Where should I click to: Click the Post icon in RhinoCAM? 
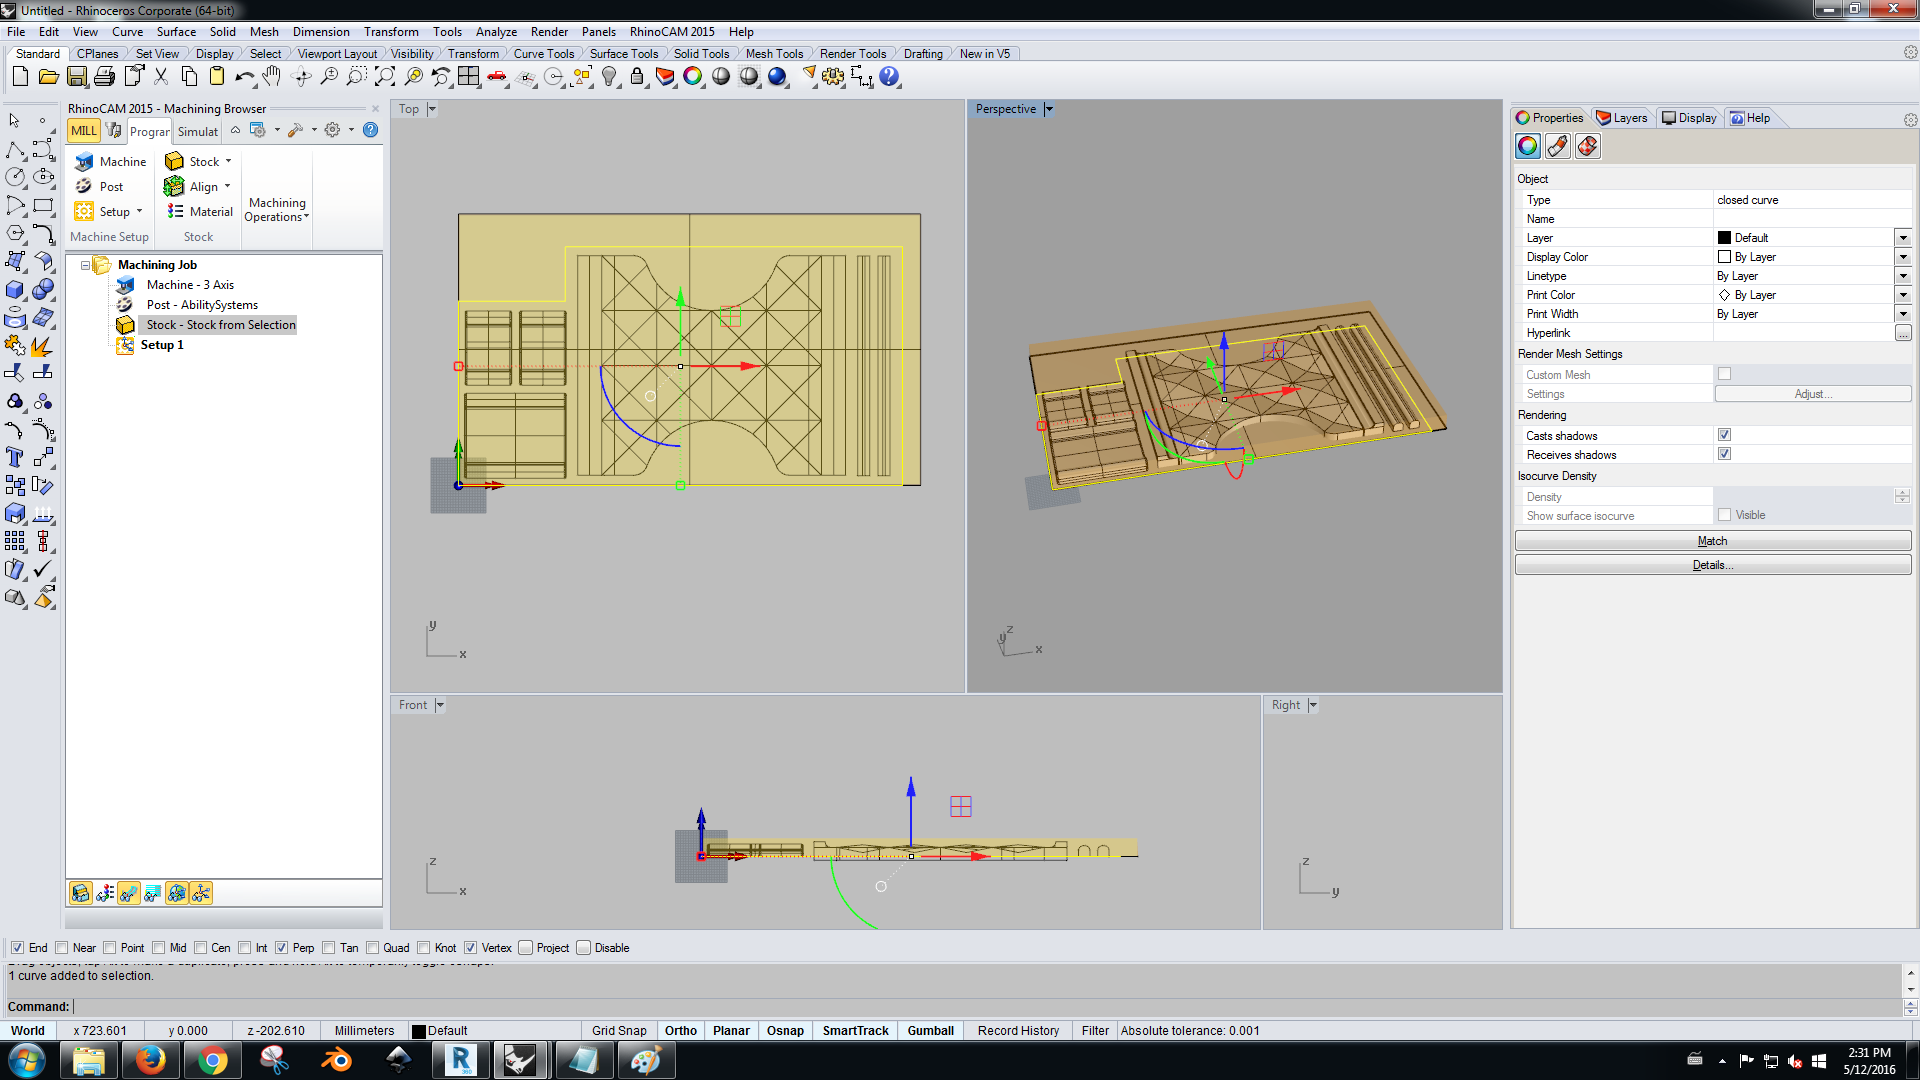(x=85, y=187)
